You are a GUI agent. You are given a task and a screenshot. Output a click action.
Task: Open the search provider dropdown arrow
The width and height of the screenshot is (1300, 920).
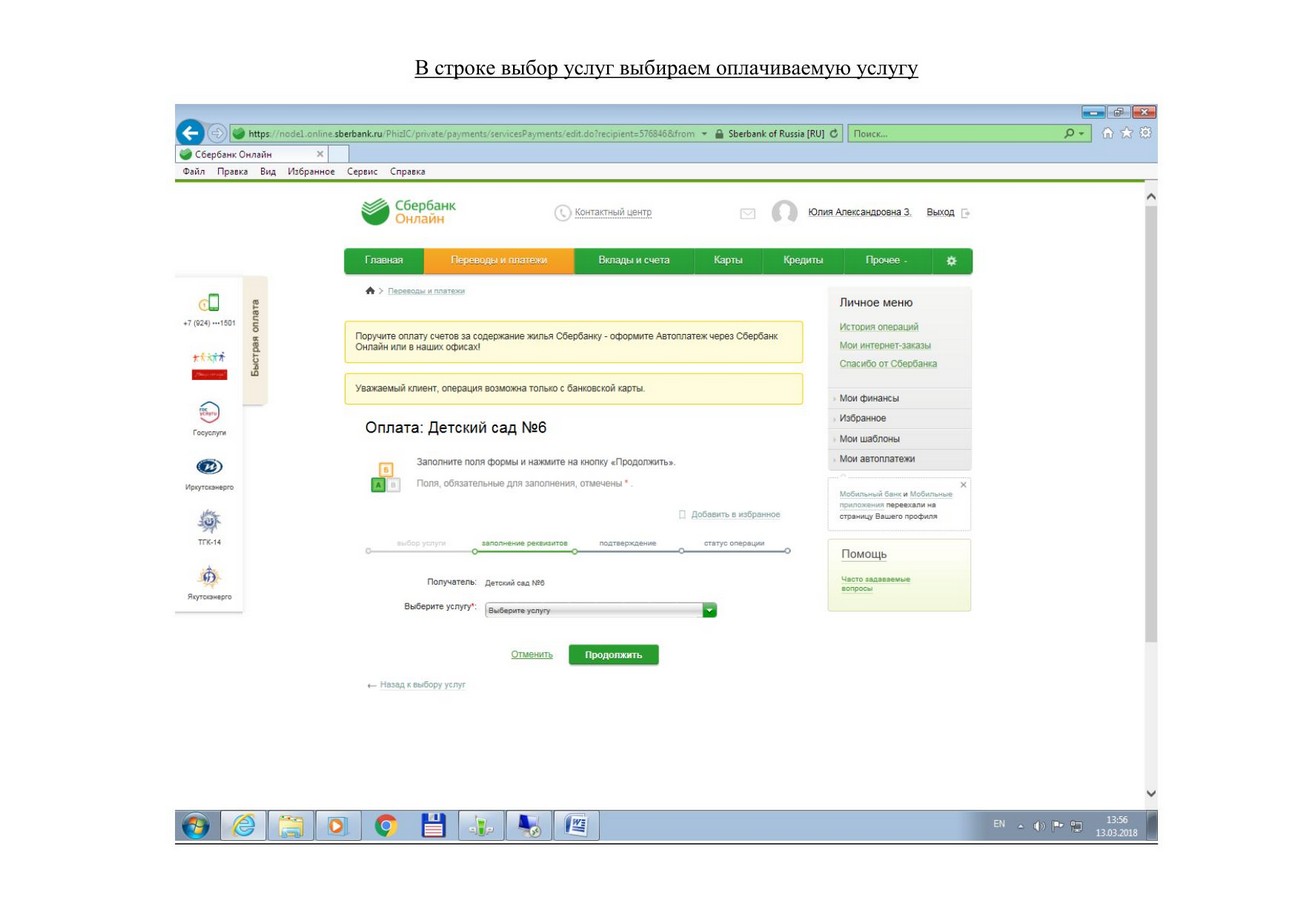pos(1082,134)
